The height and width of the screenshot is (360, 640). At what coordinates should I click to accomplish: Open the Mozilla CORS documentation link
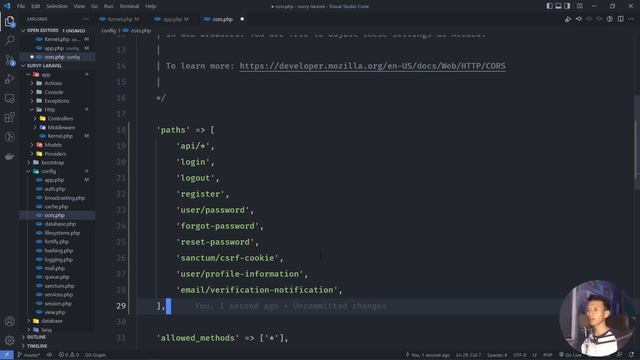click(x=372, y=66)
